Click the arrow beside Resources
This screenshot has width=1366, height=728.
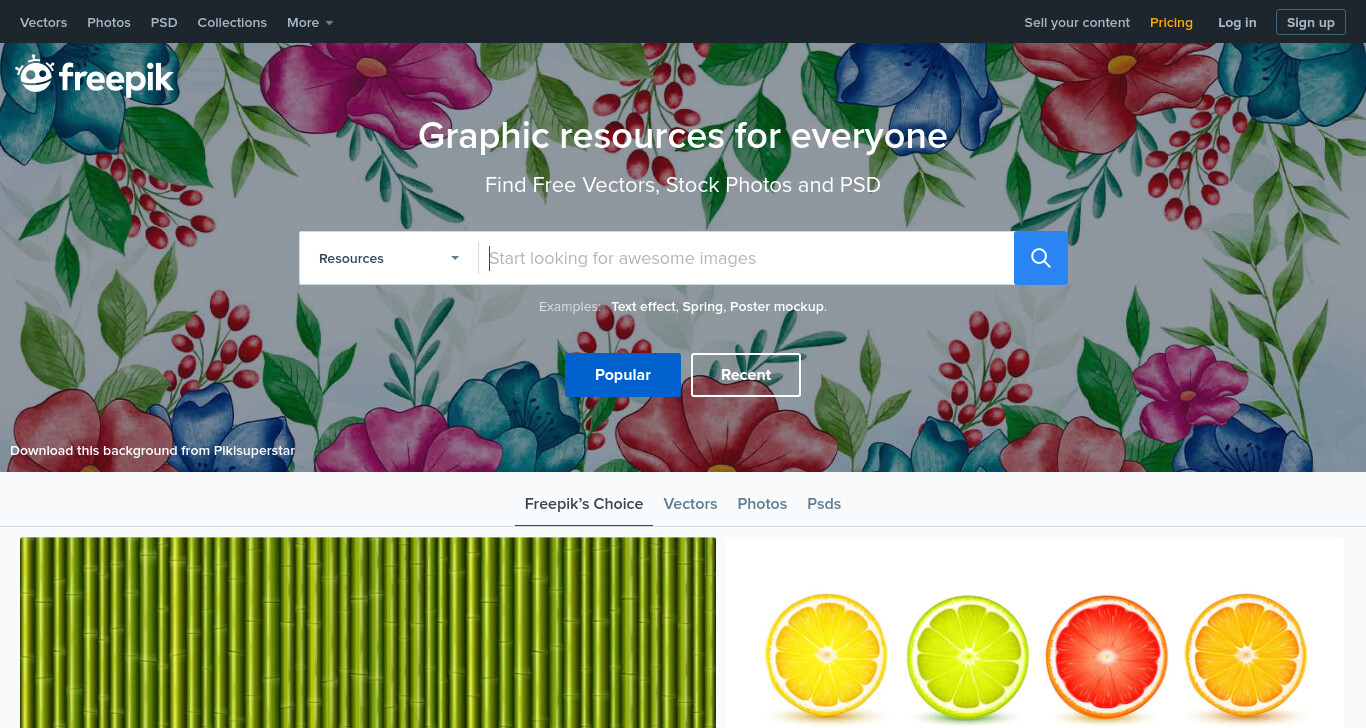click(x=455, y=258)
